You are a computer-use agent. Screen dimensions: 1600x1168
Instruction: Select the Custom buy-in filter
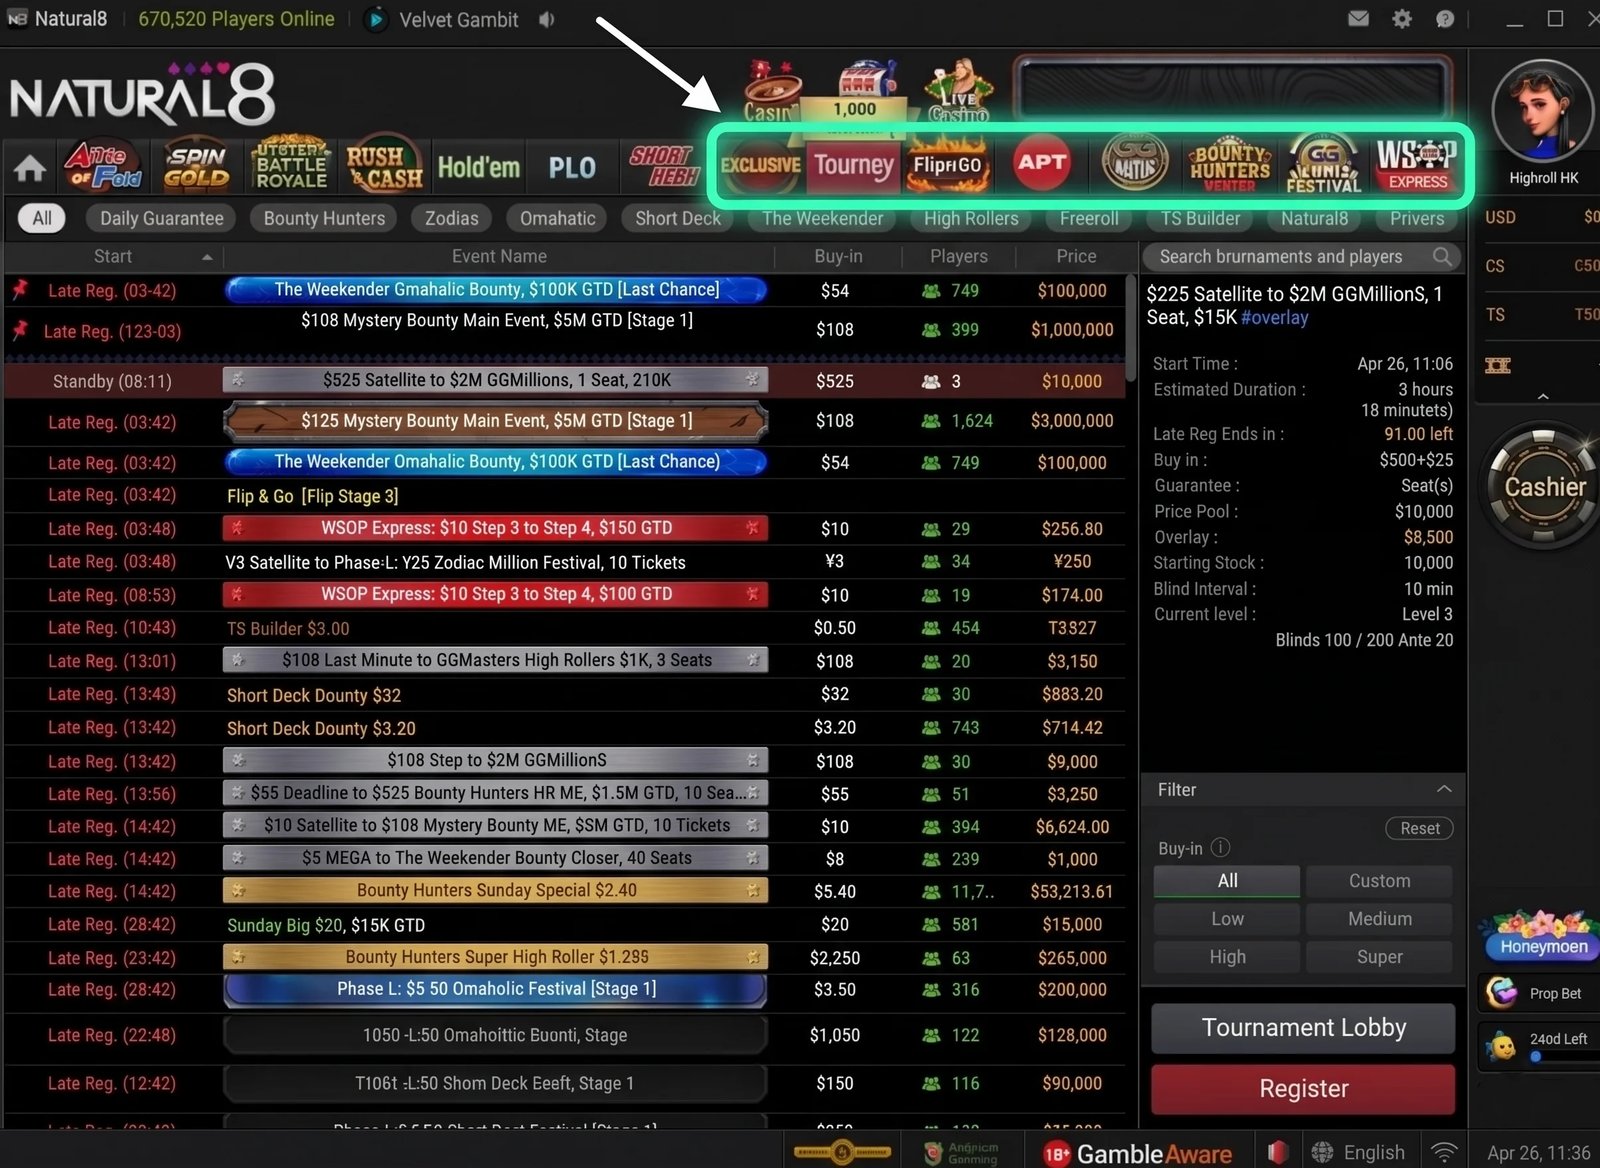pyautogui.click(x=1379, y=881)
